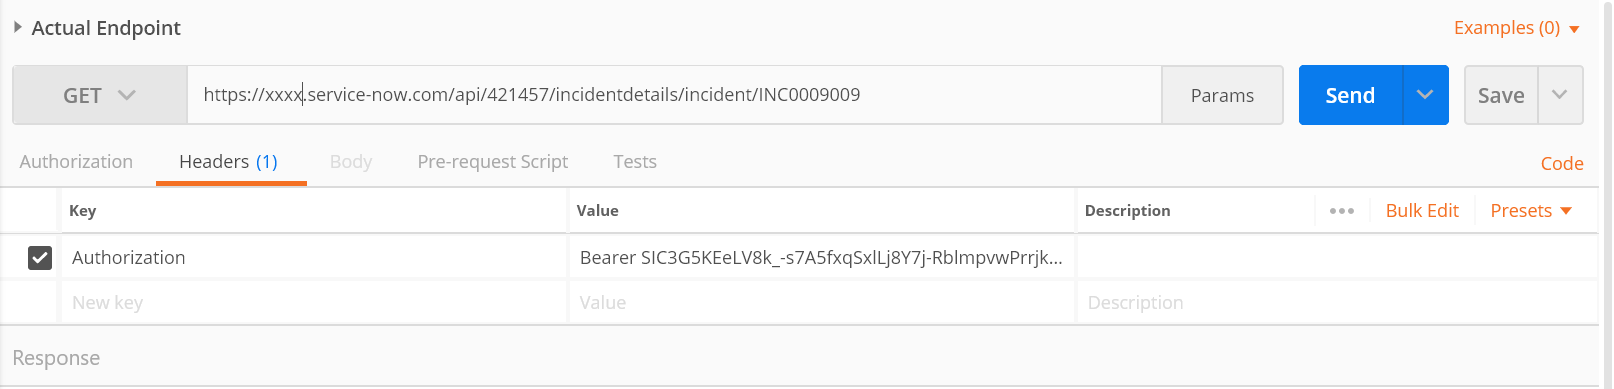Save the request
This screenshot has width=1614, height=389.
coord(1501,95)
